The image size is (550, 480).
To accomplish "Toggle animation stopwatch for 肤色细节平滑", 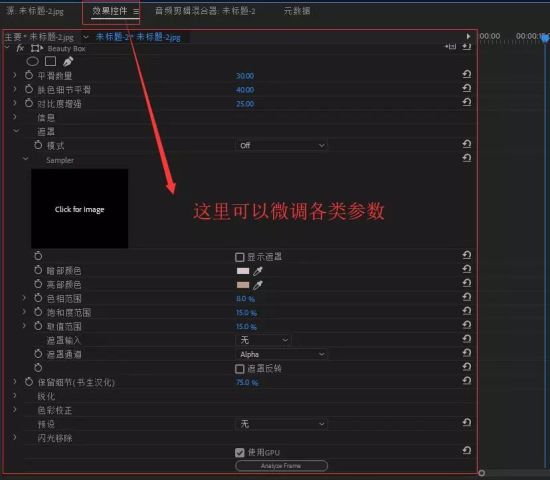I will (29, 89).
